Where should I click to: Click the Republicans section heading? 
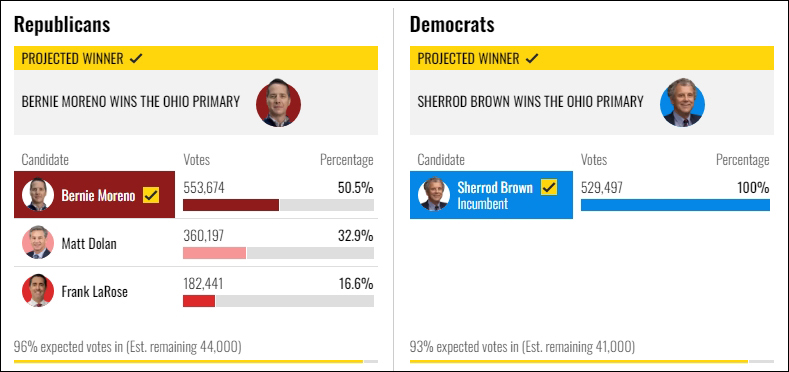coord(62,24)
